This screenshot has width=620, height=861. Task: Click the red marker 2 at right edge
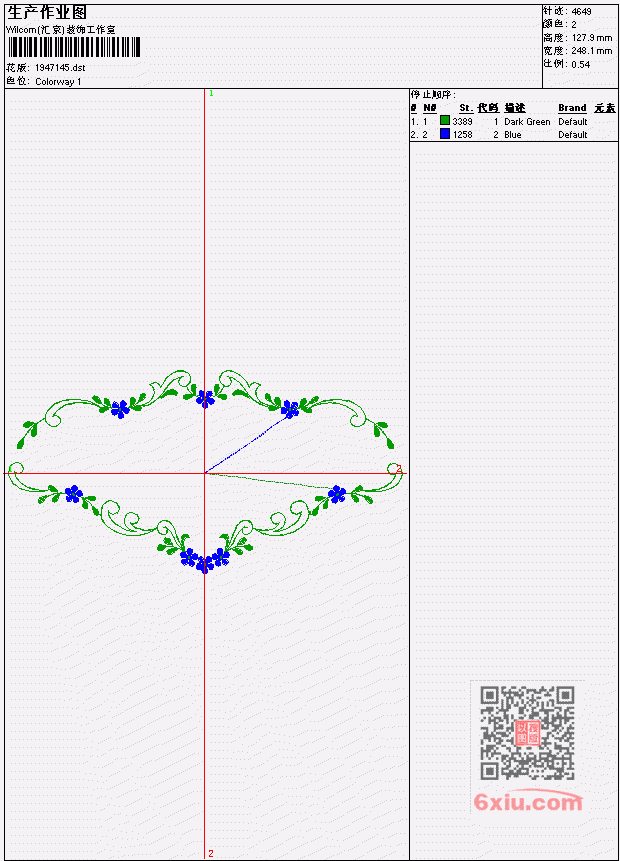399,468
